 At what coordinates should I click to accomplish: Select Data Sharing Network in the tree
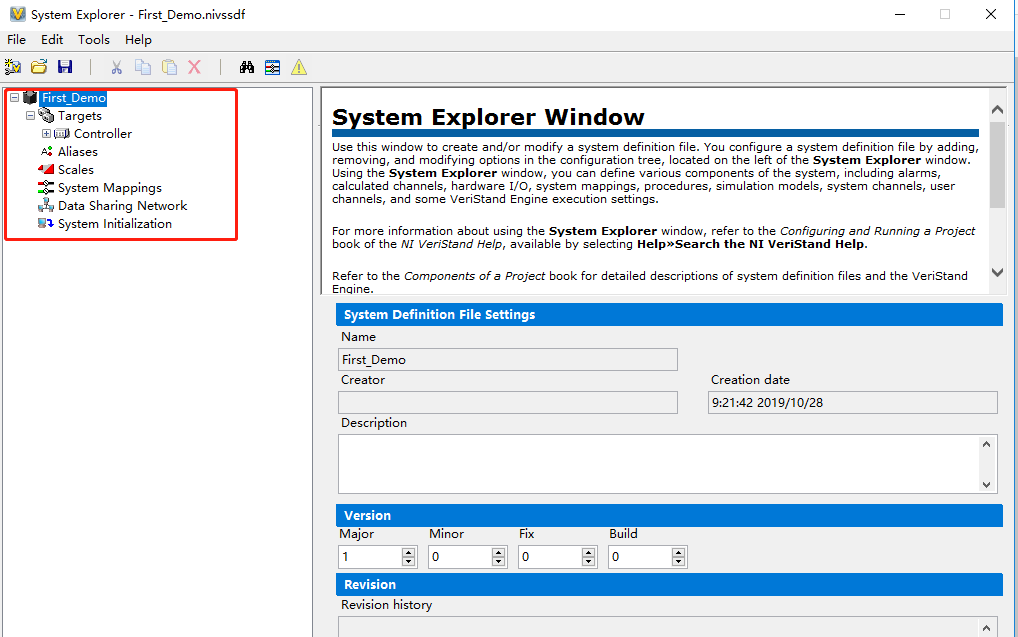(x=123, y=206)
